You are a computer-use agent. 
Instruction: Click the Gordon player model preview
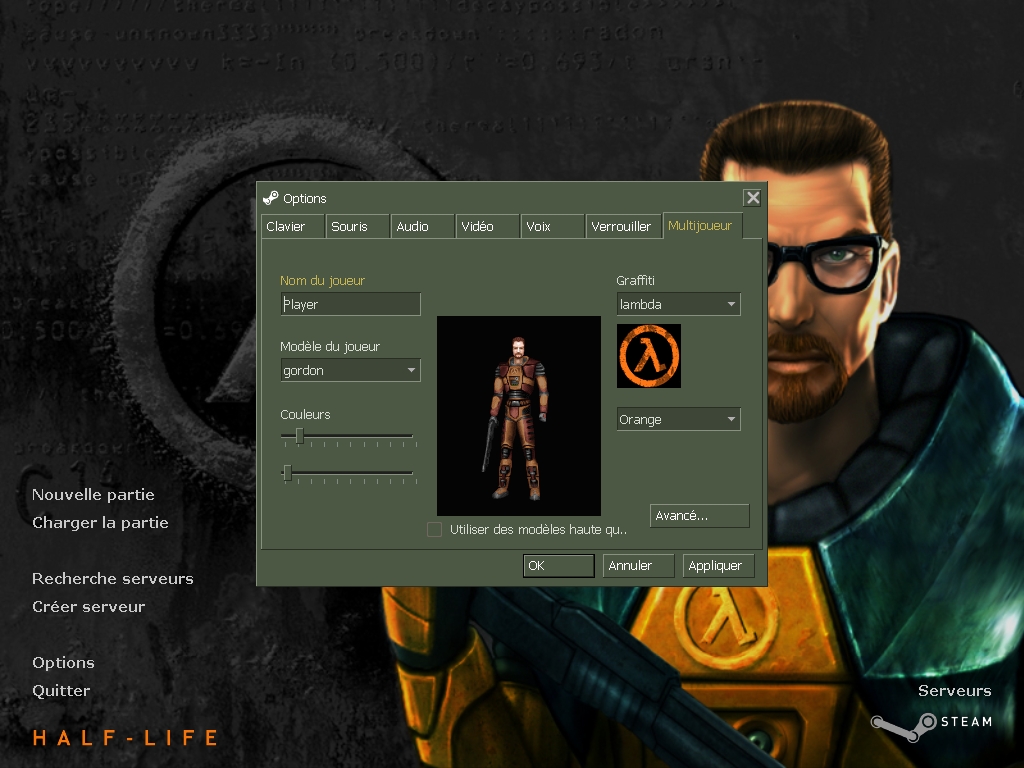tap(518, 416)
